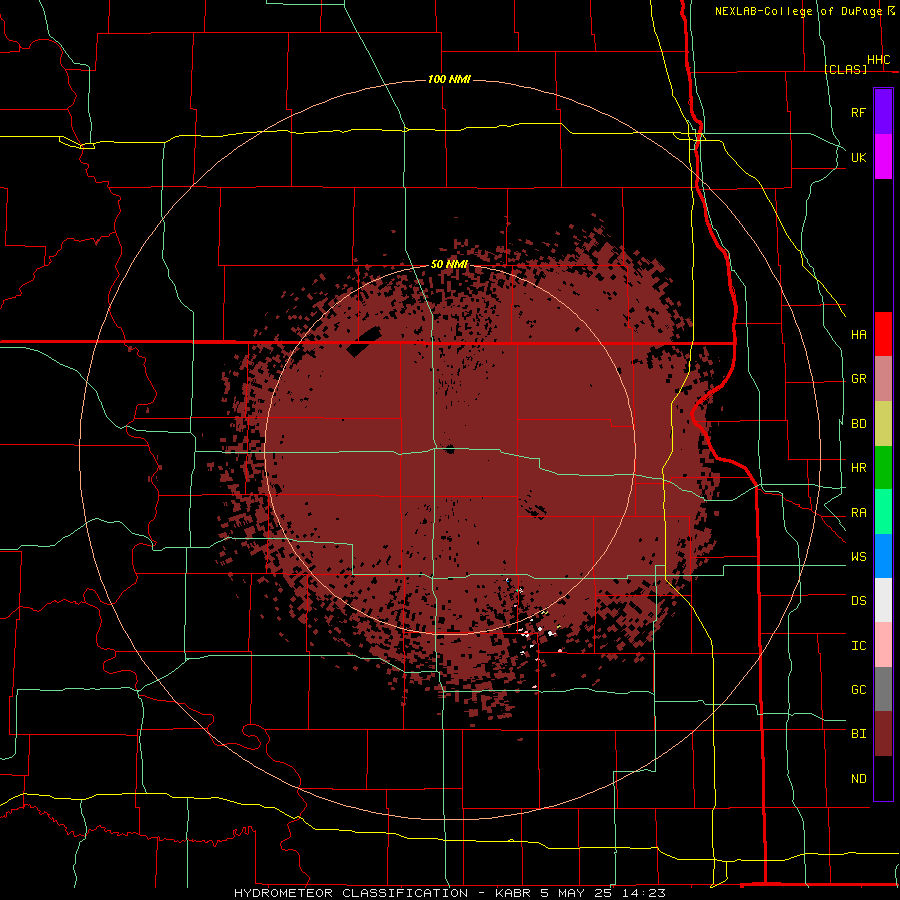
Task: Click the BI legend label
Action: (x=858, y=734)
